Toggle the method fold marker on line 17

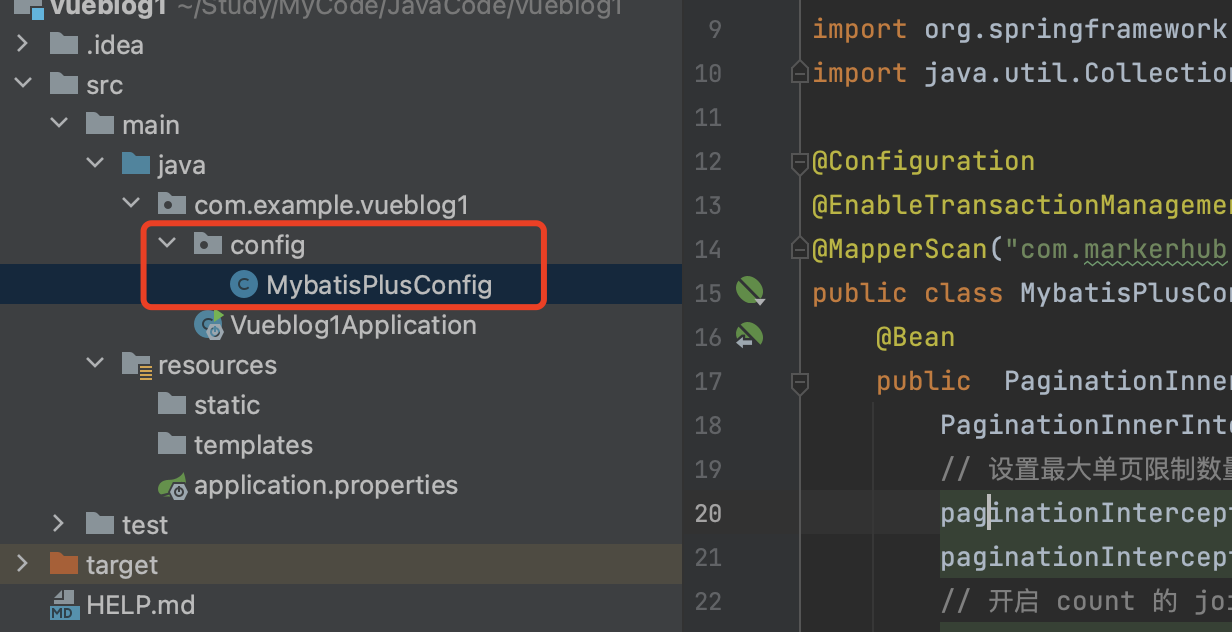coord(798,381)
